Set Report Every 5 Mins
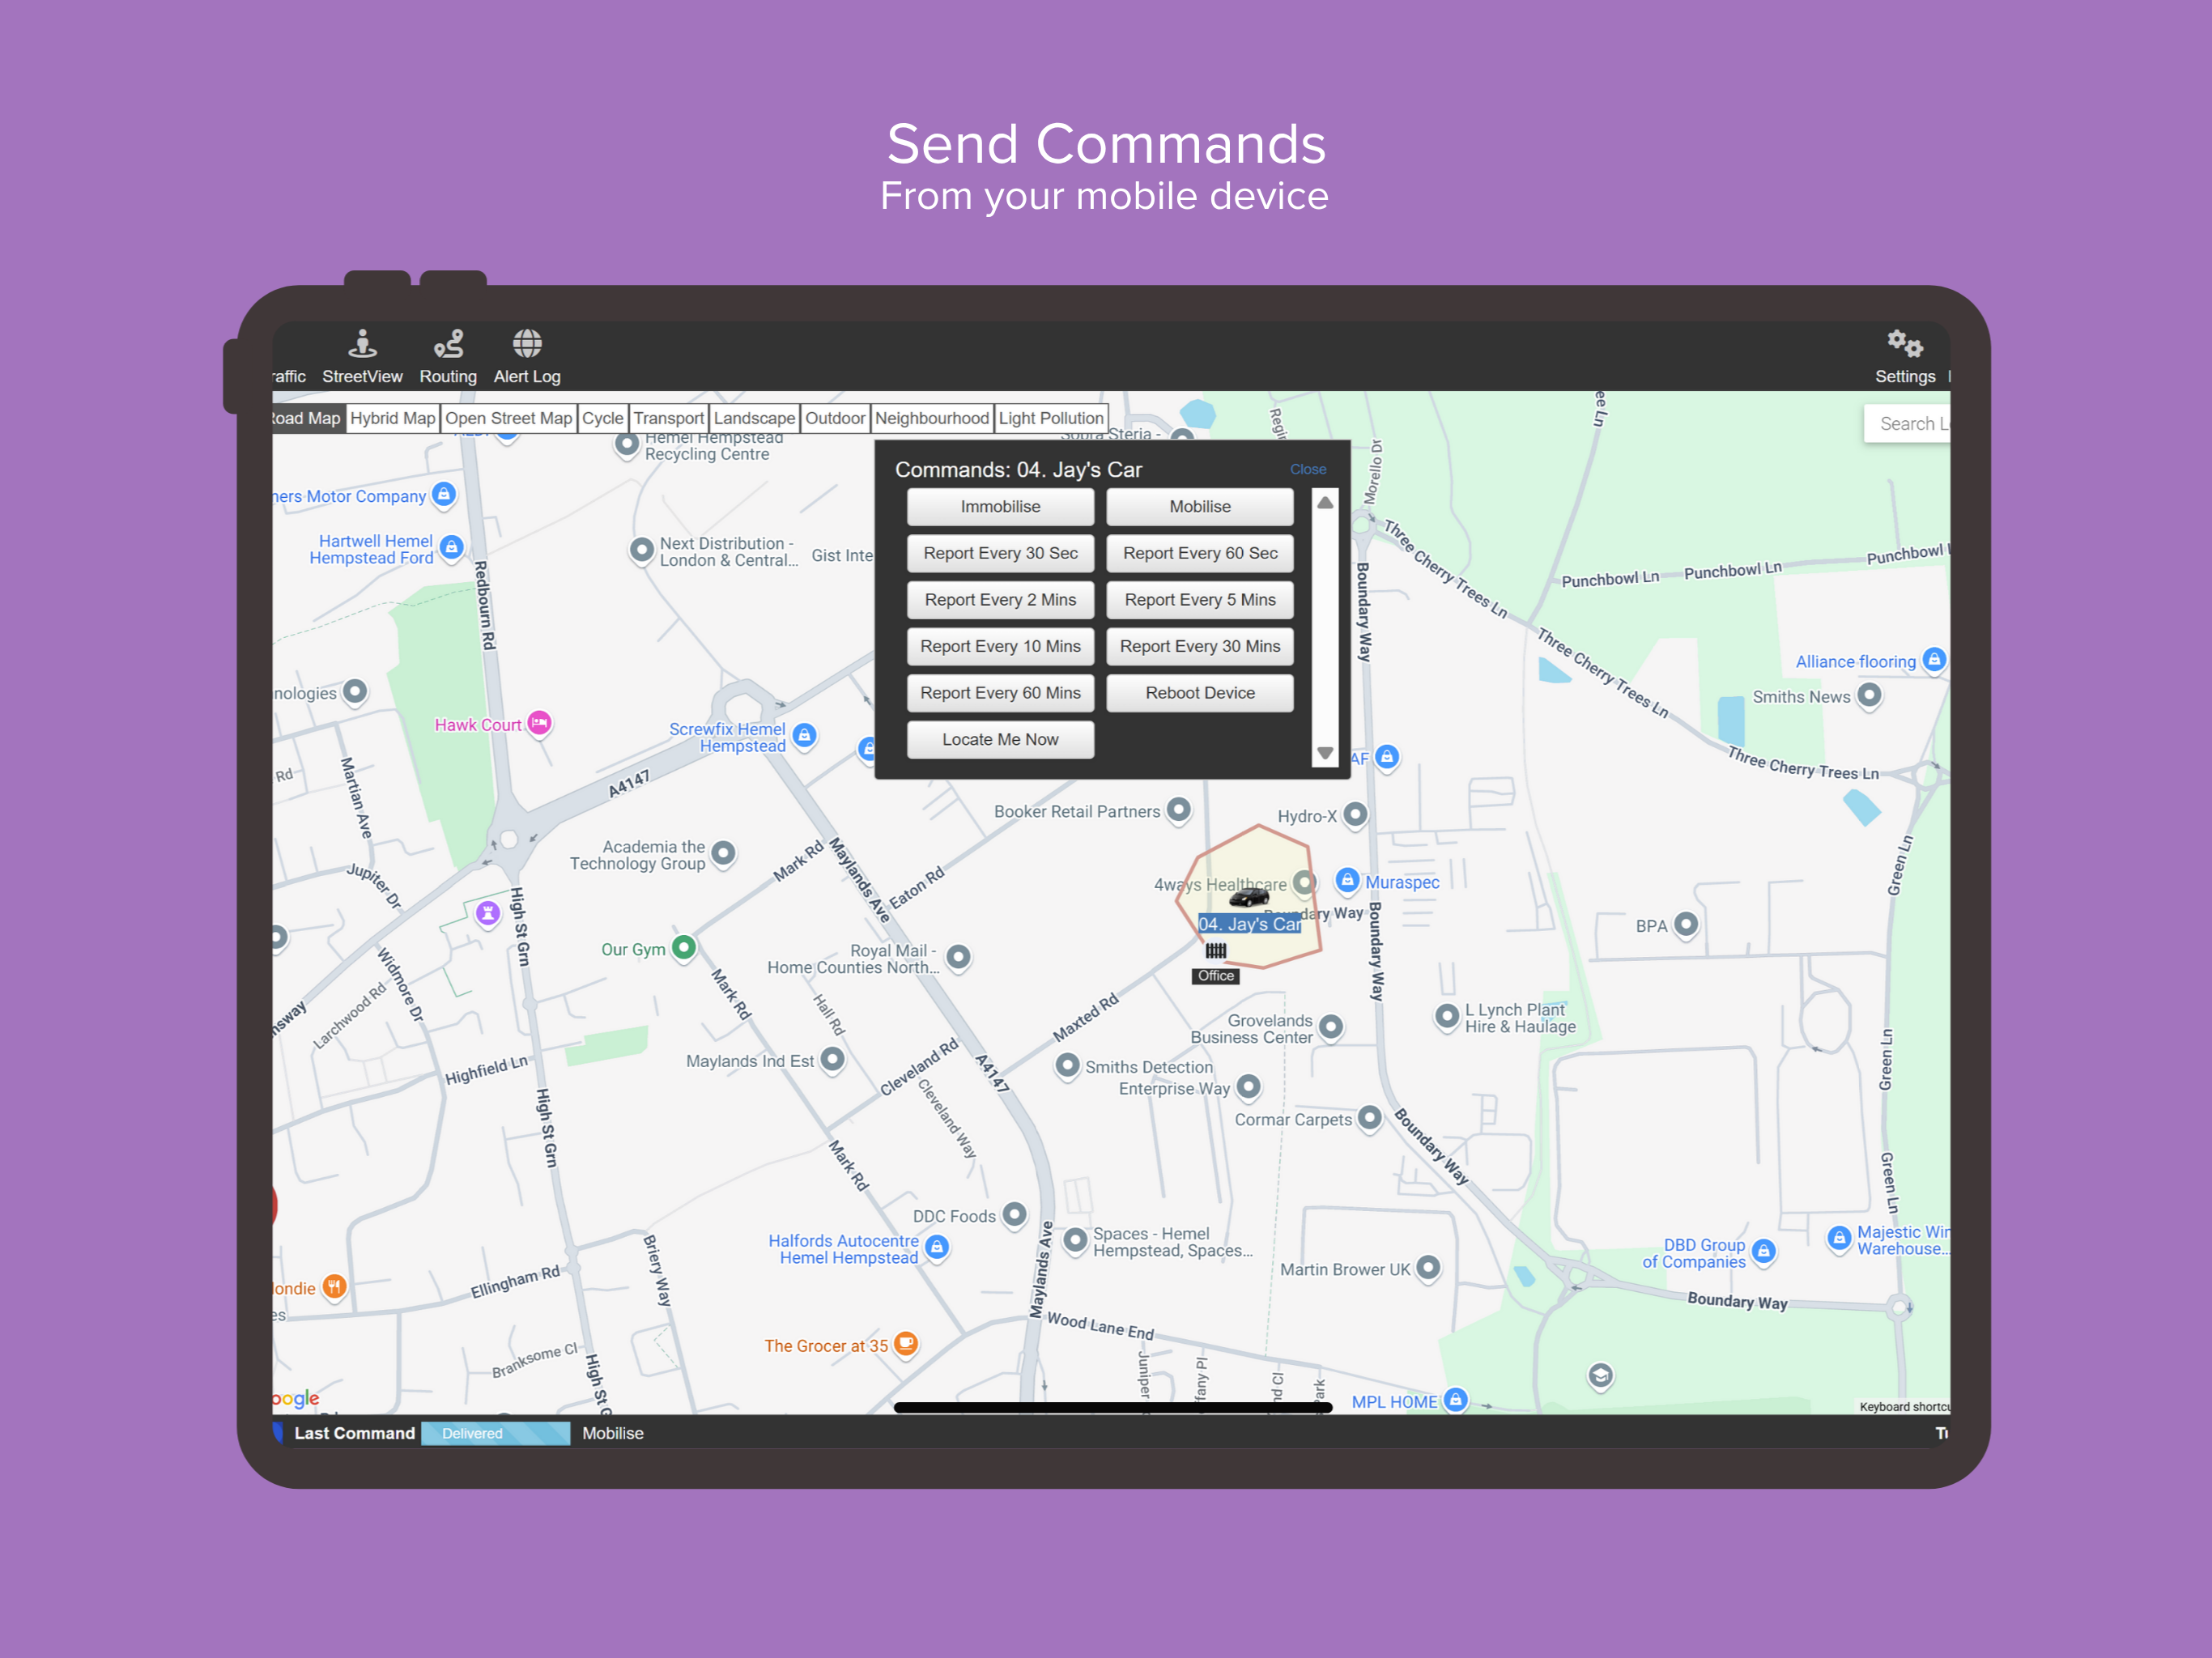The image size is (2212, 1658). (1200, 600)
